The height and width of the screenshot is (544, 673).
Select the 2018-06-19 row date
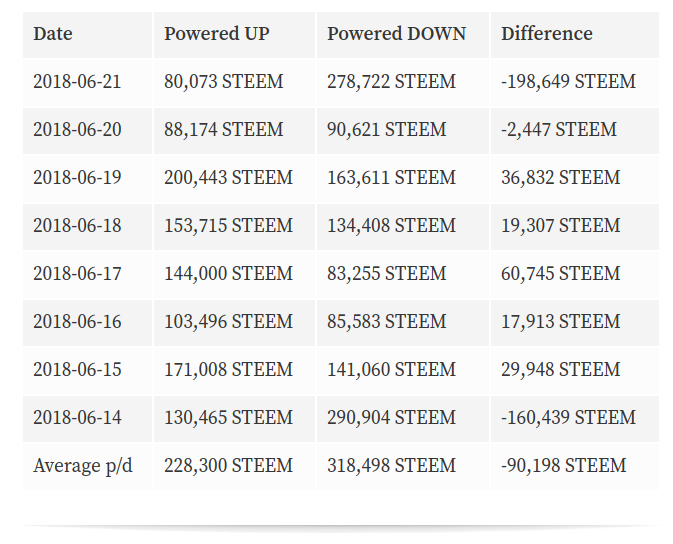[77, 178]
